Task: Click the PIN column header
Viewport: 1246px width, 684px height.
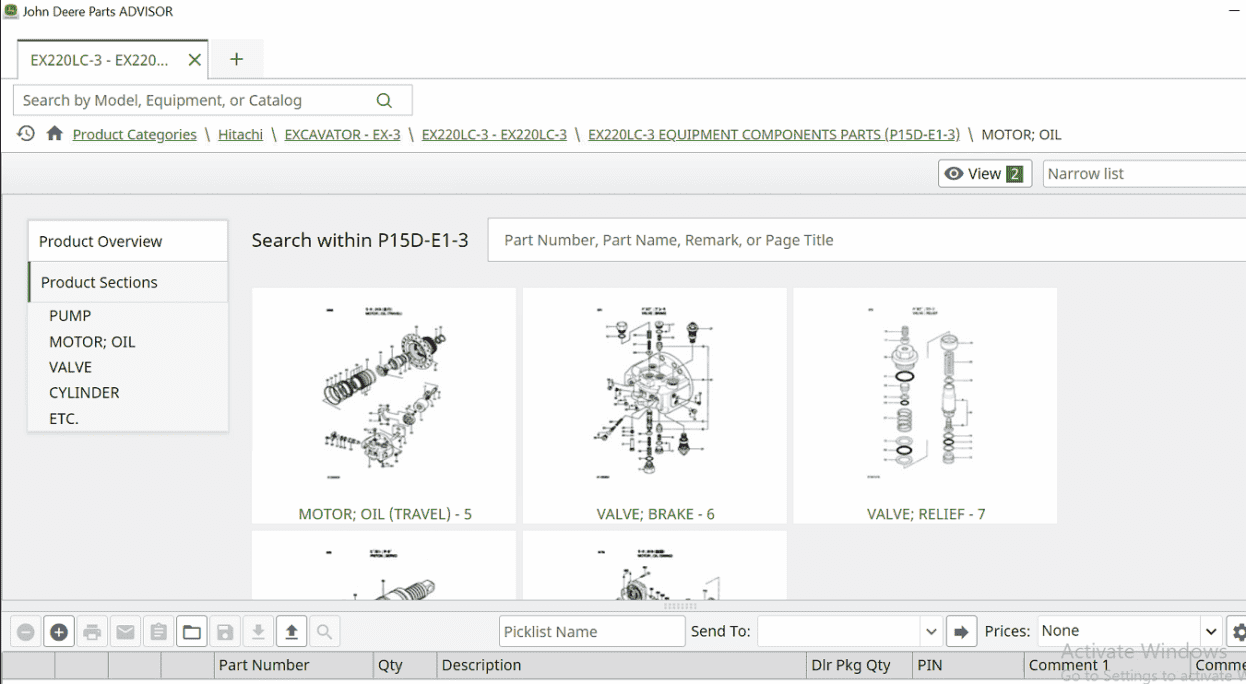Action: click(968, 665)
